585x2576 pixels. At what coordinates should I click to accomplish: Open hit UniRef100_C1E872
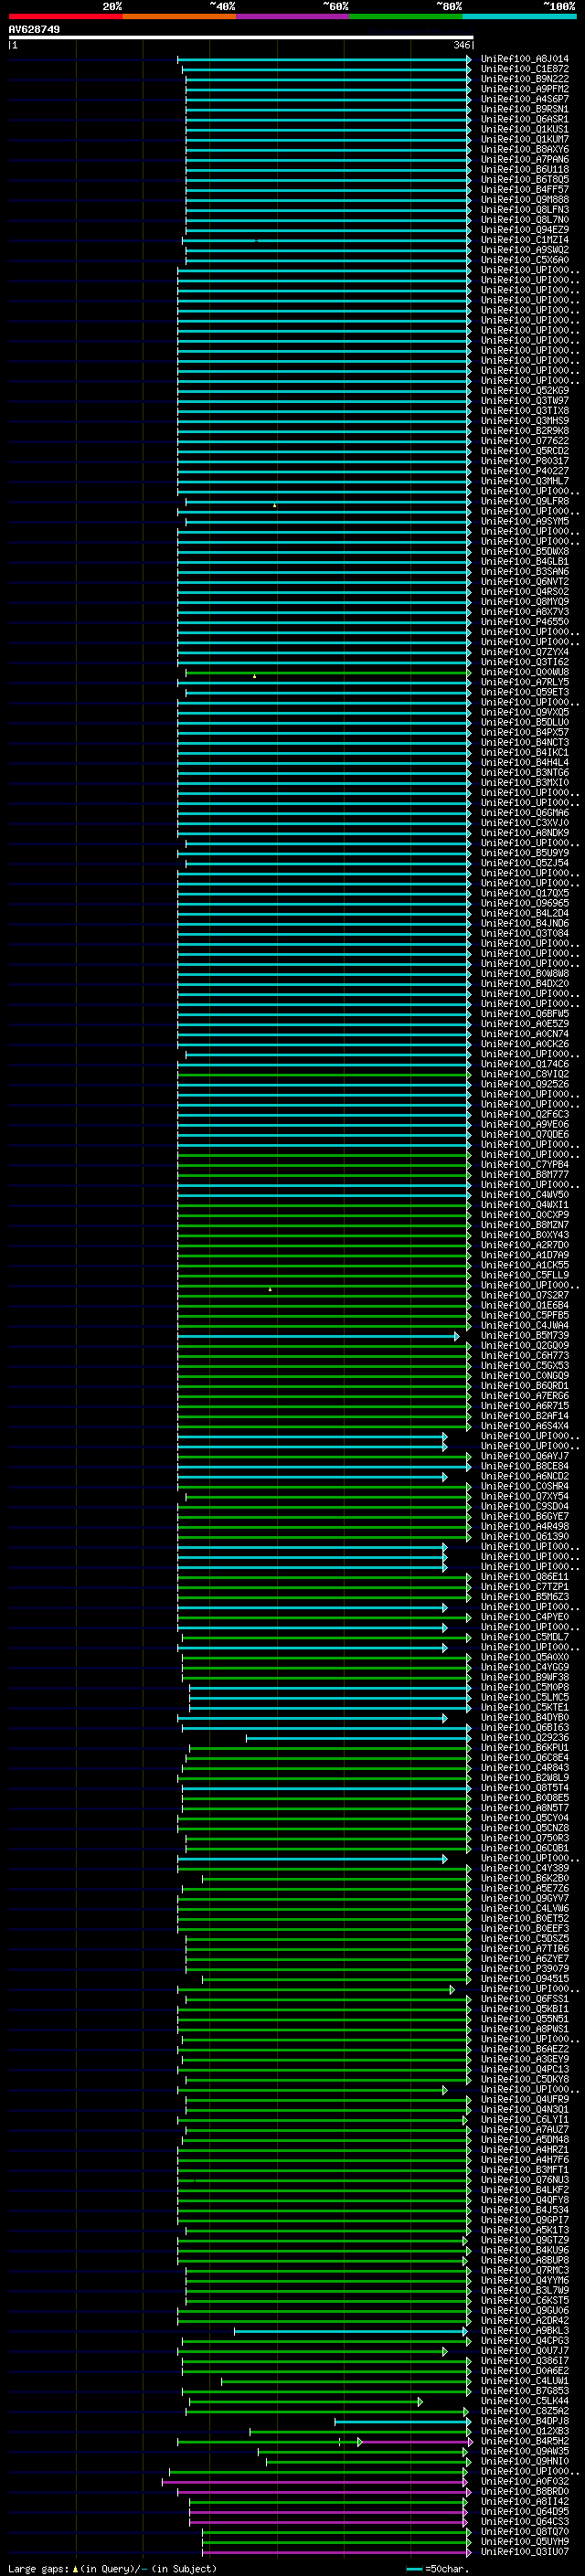click(x=525, y=69)
